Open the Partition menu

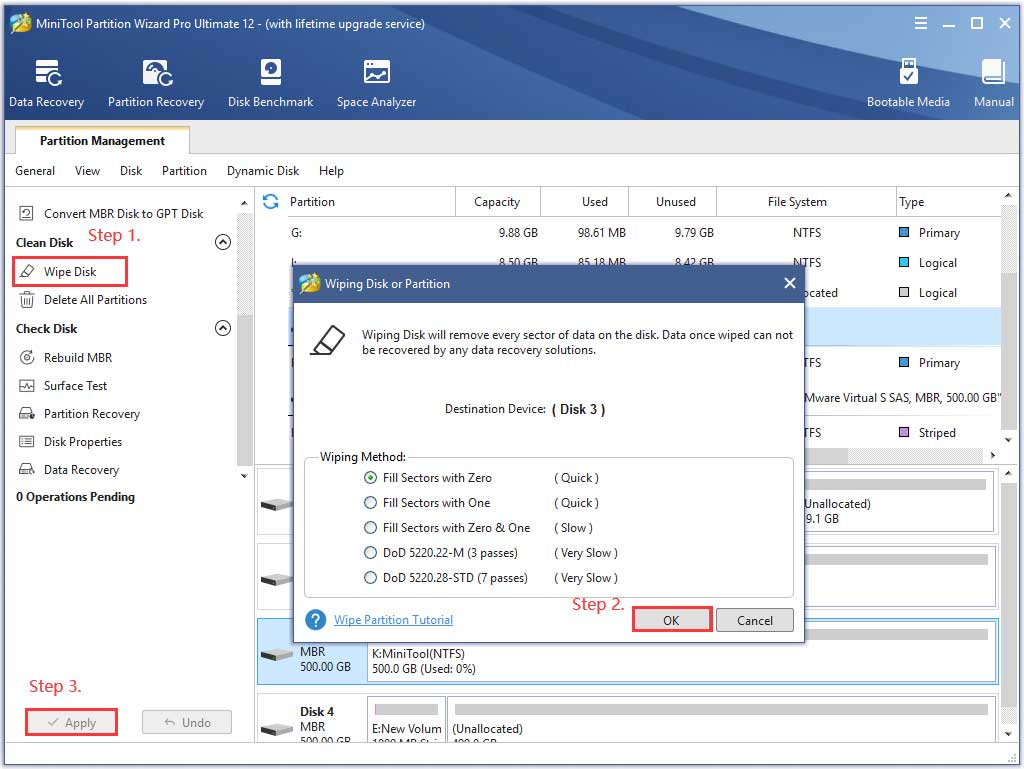pyautogui.click(x=184, y=170)
